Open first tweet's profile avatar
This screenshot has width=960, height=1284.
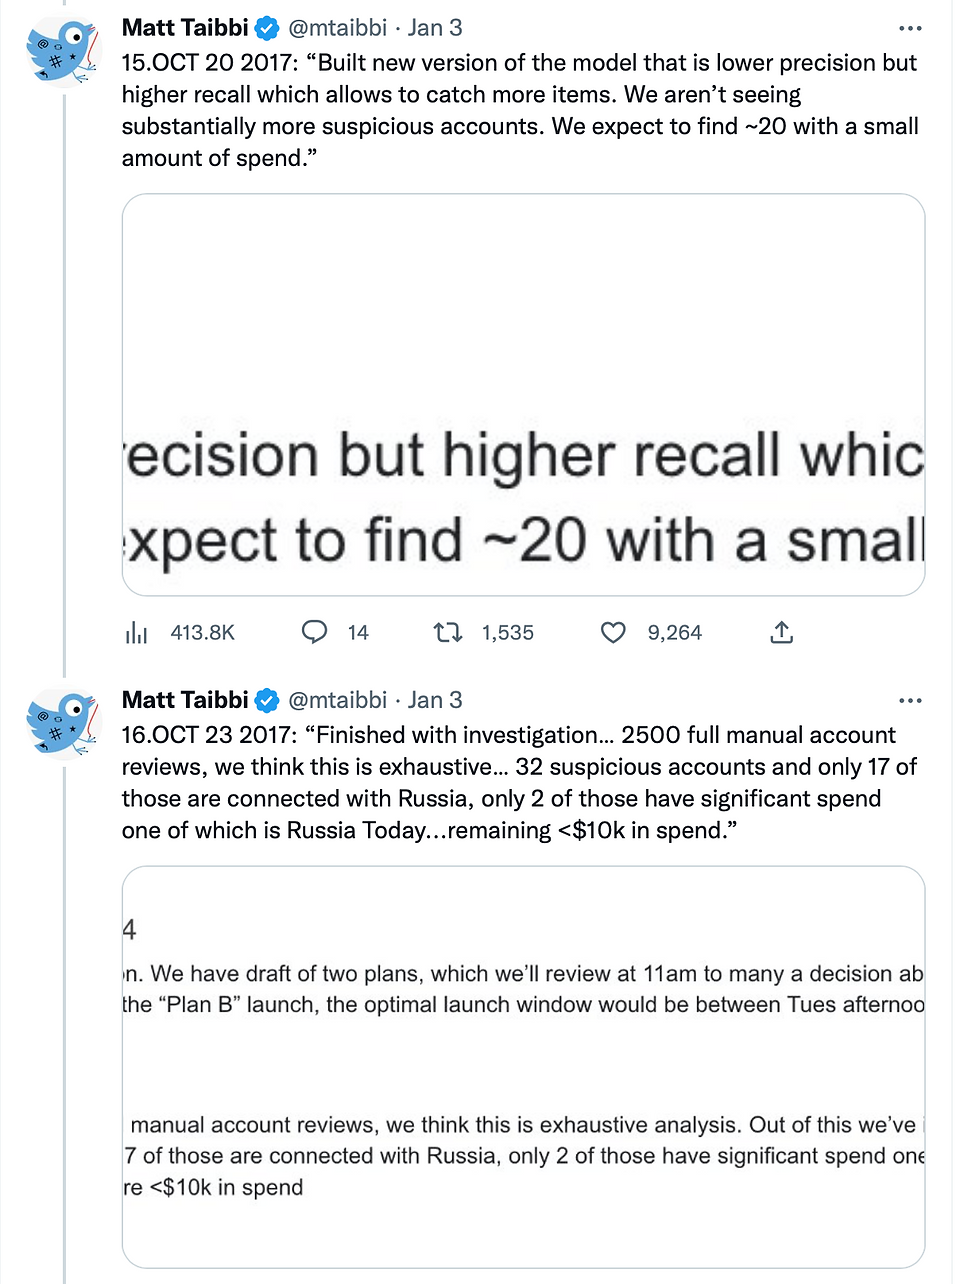tap(63, 50)
